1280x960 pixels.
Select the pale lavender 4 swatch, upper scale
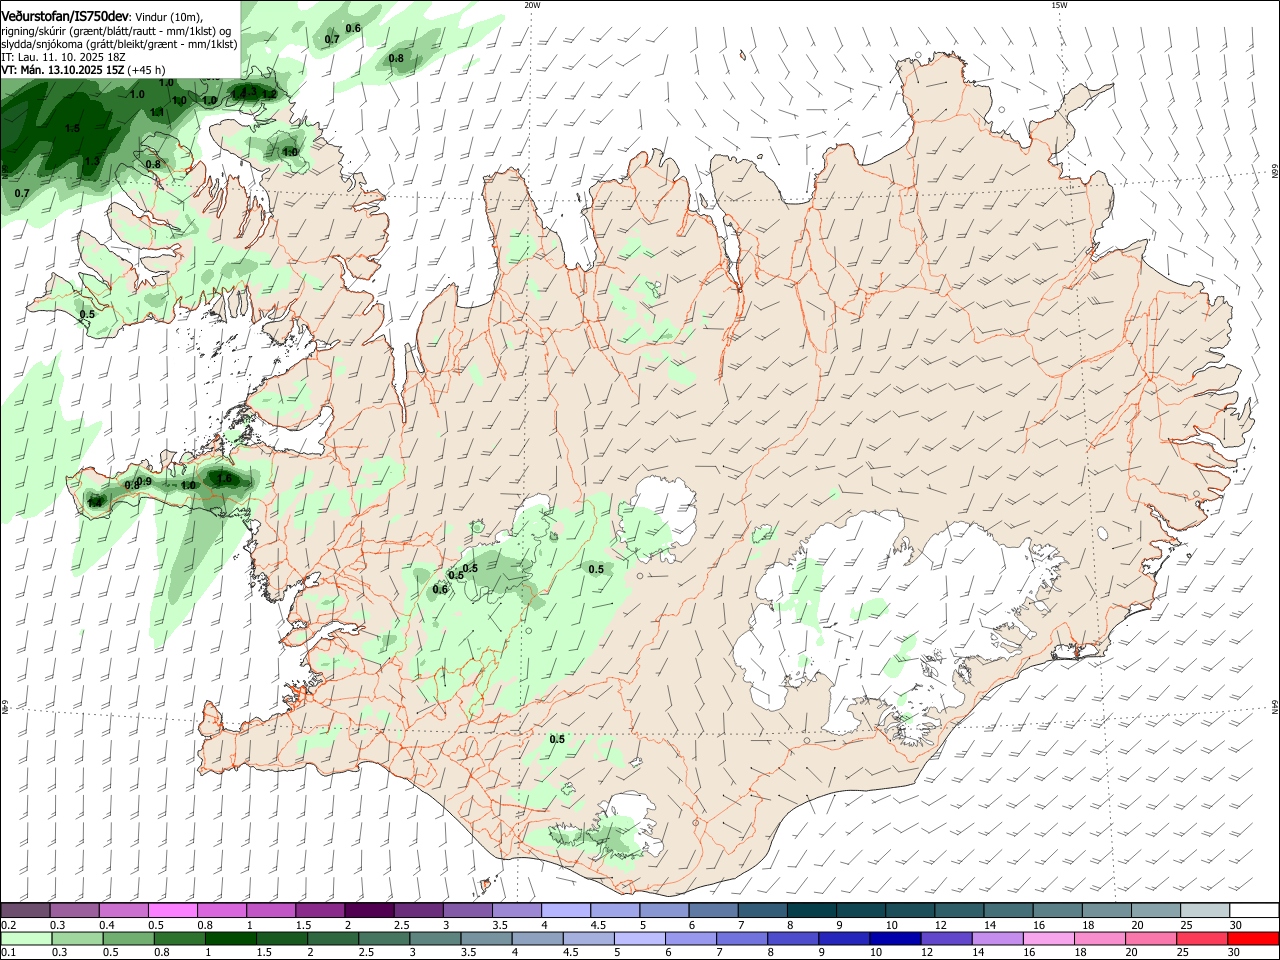click(565, 910)
